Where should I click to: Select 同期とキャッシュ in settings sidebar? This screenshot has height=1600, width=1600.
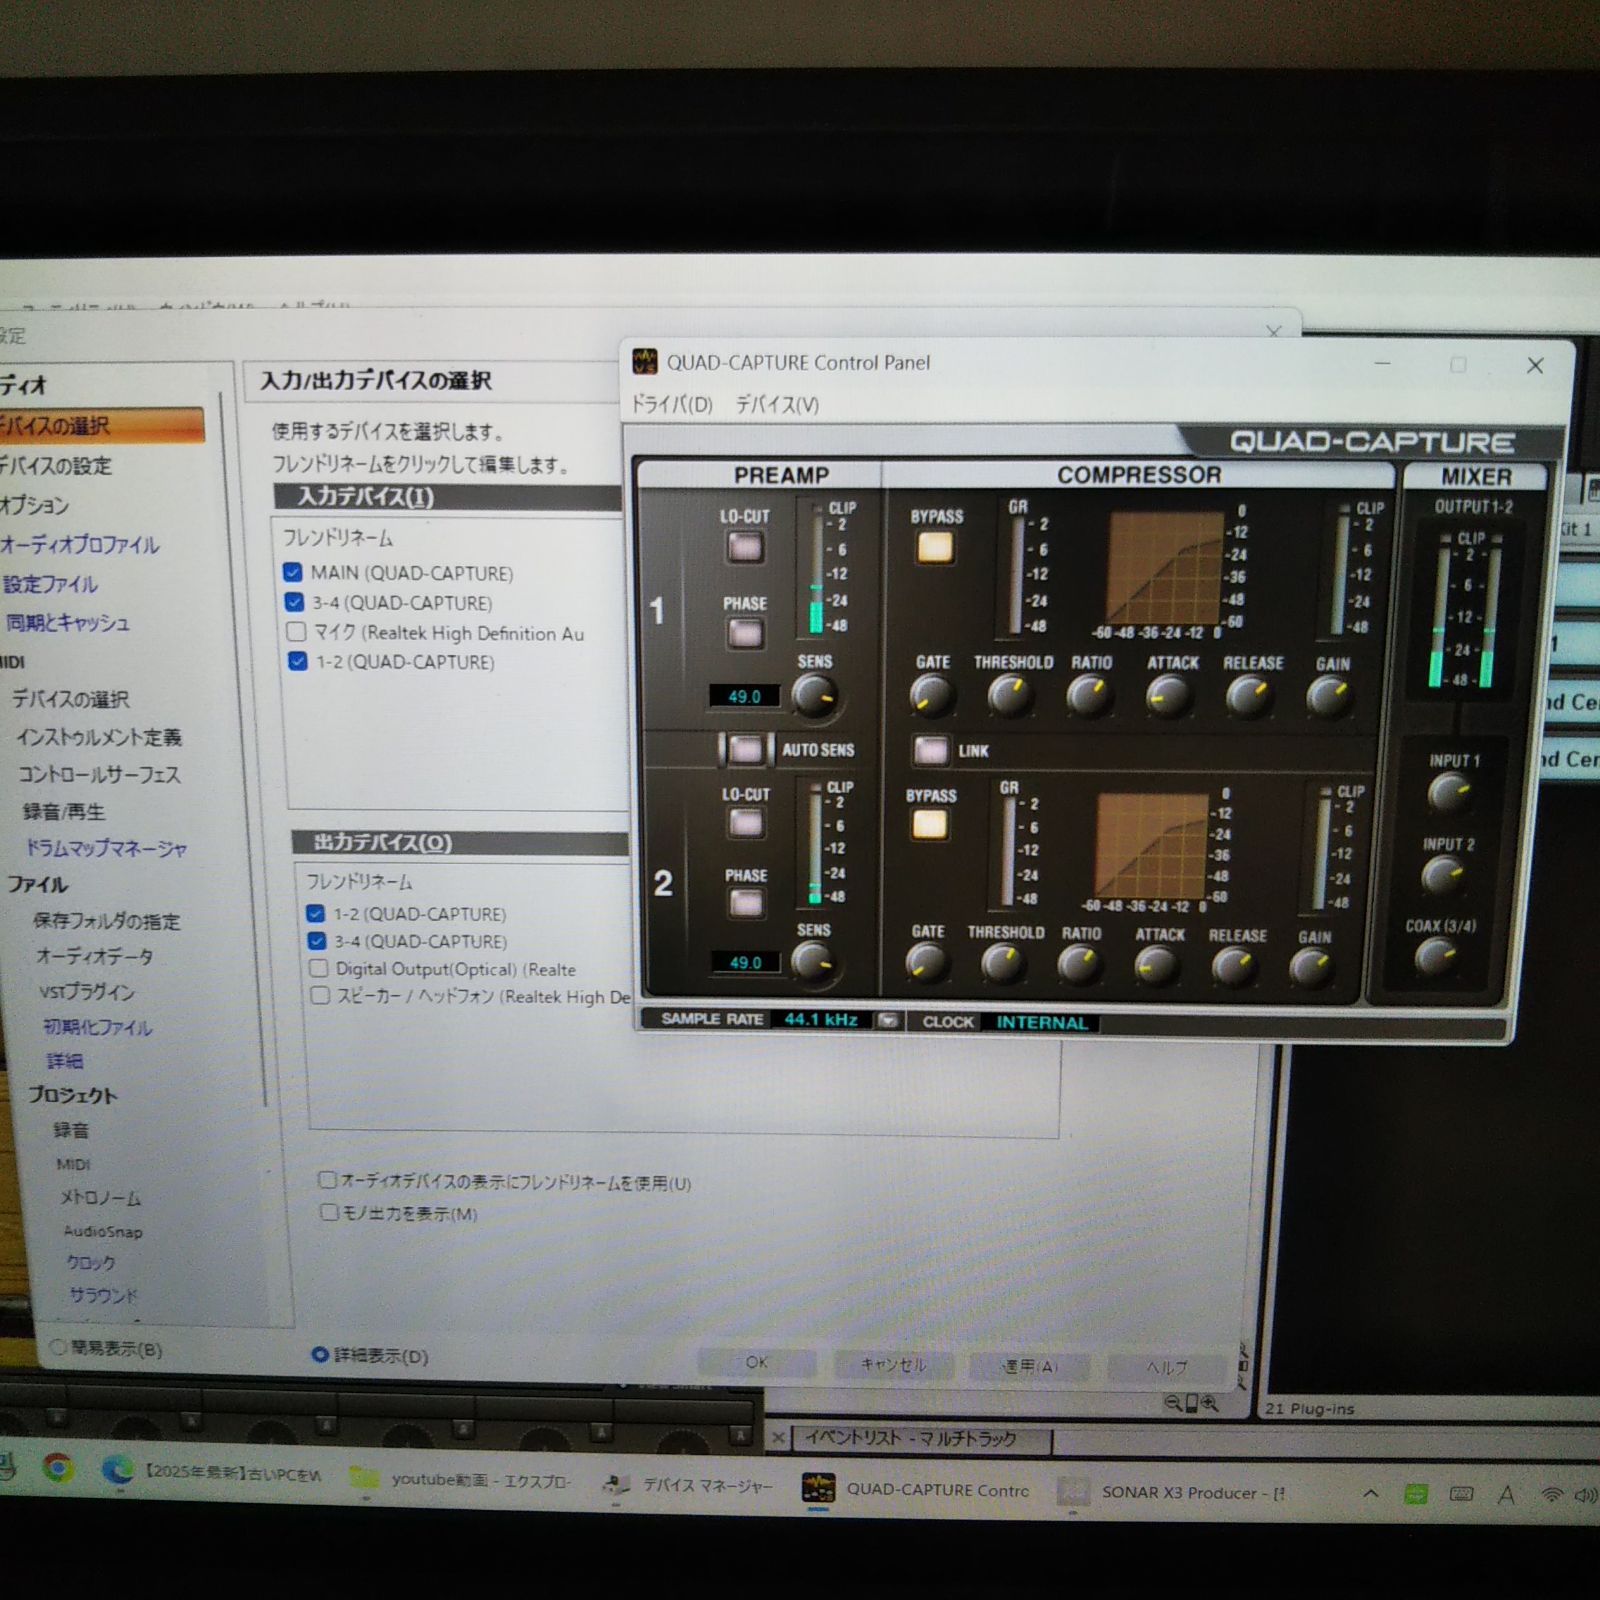68,623
